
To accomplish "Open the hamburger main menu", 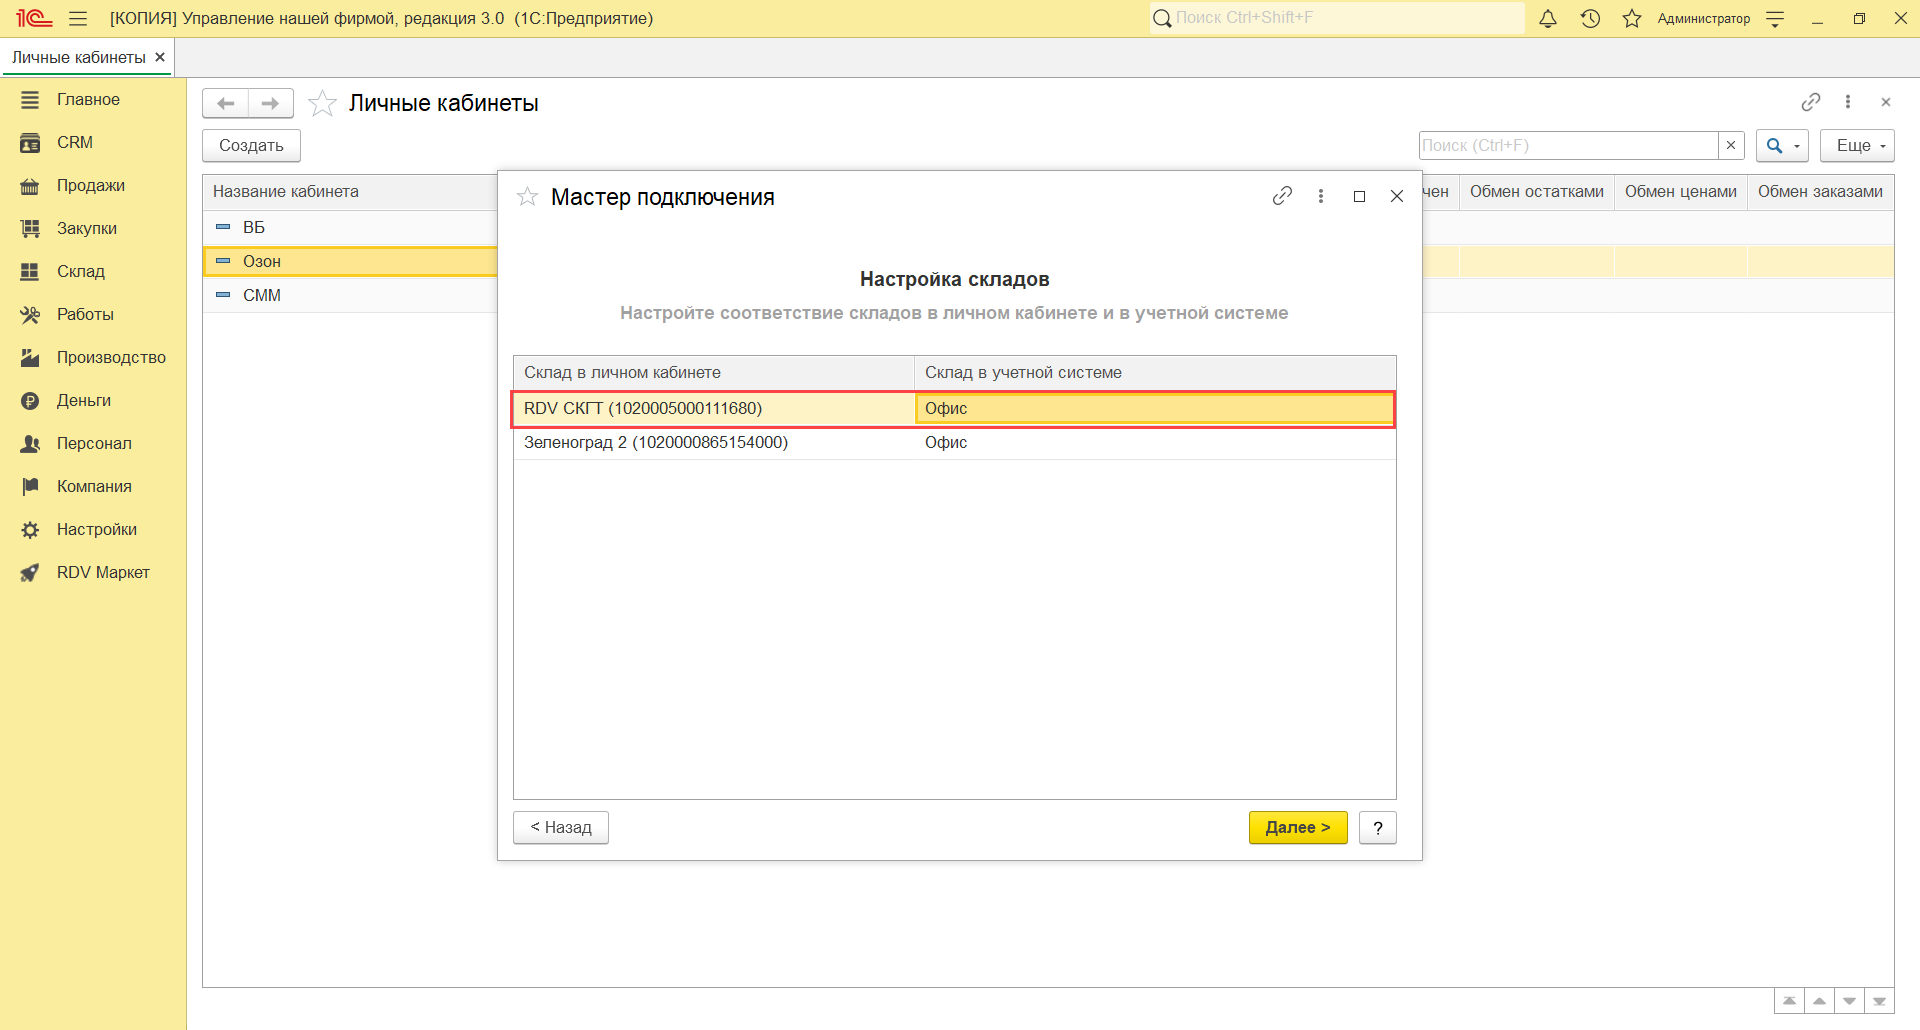I will [78, 18].
